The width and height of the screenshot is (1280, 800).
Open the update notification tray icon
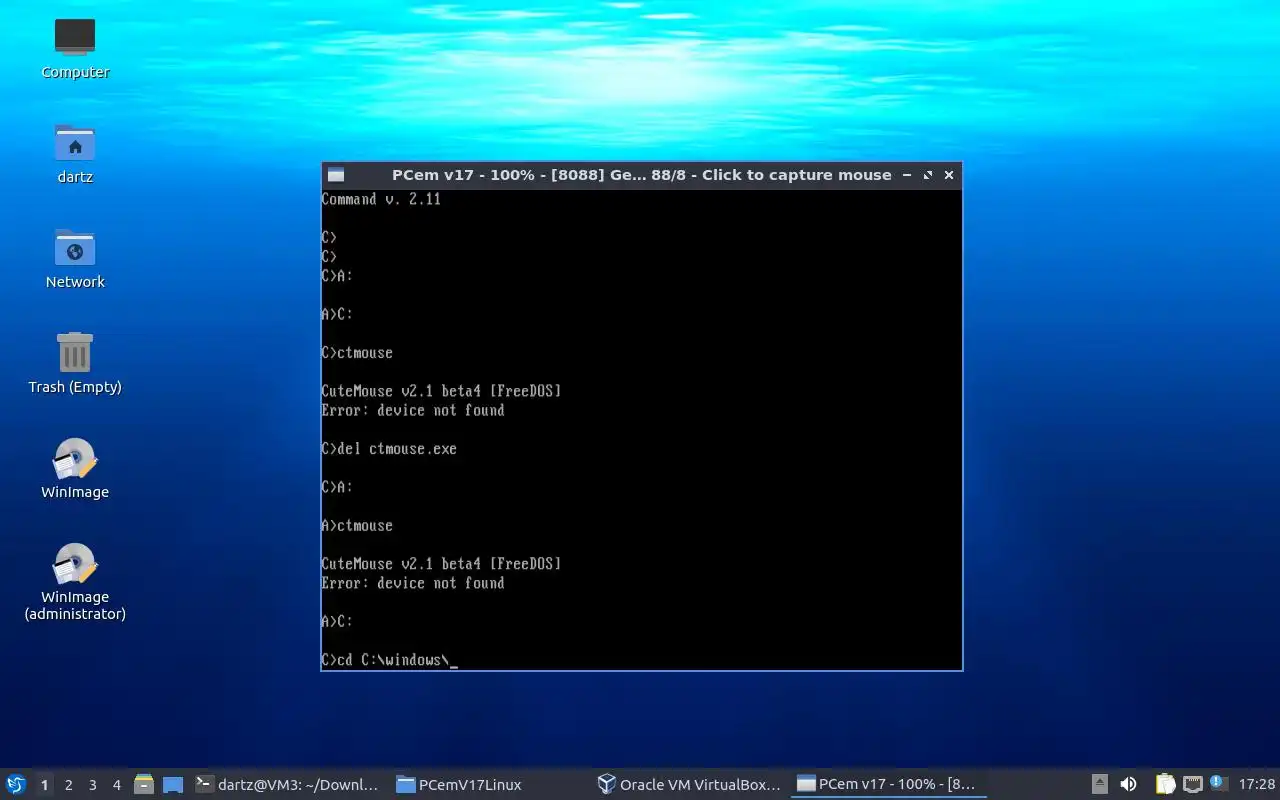[1218, 783]
